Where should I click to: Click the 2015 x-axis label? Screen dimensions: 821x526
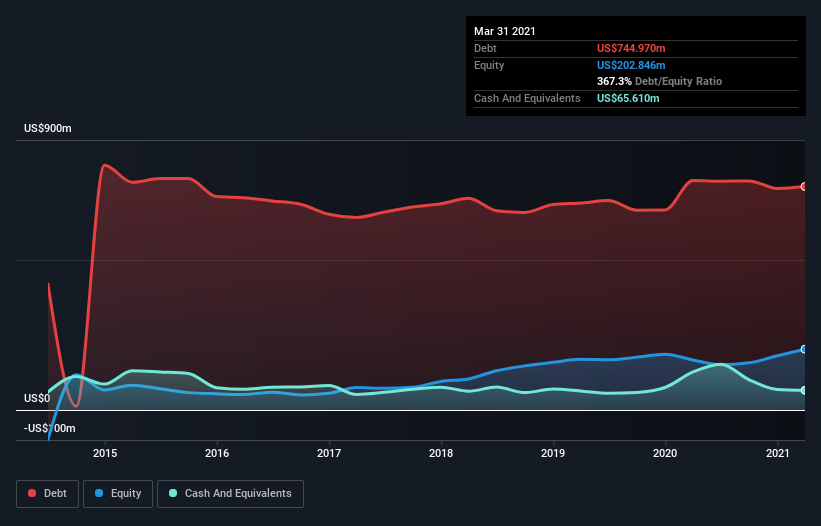[x=105, y=453]
